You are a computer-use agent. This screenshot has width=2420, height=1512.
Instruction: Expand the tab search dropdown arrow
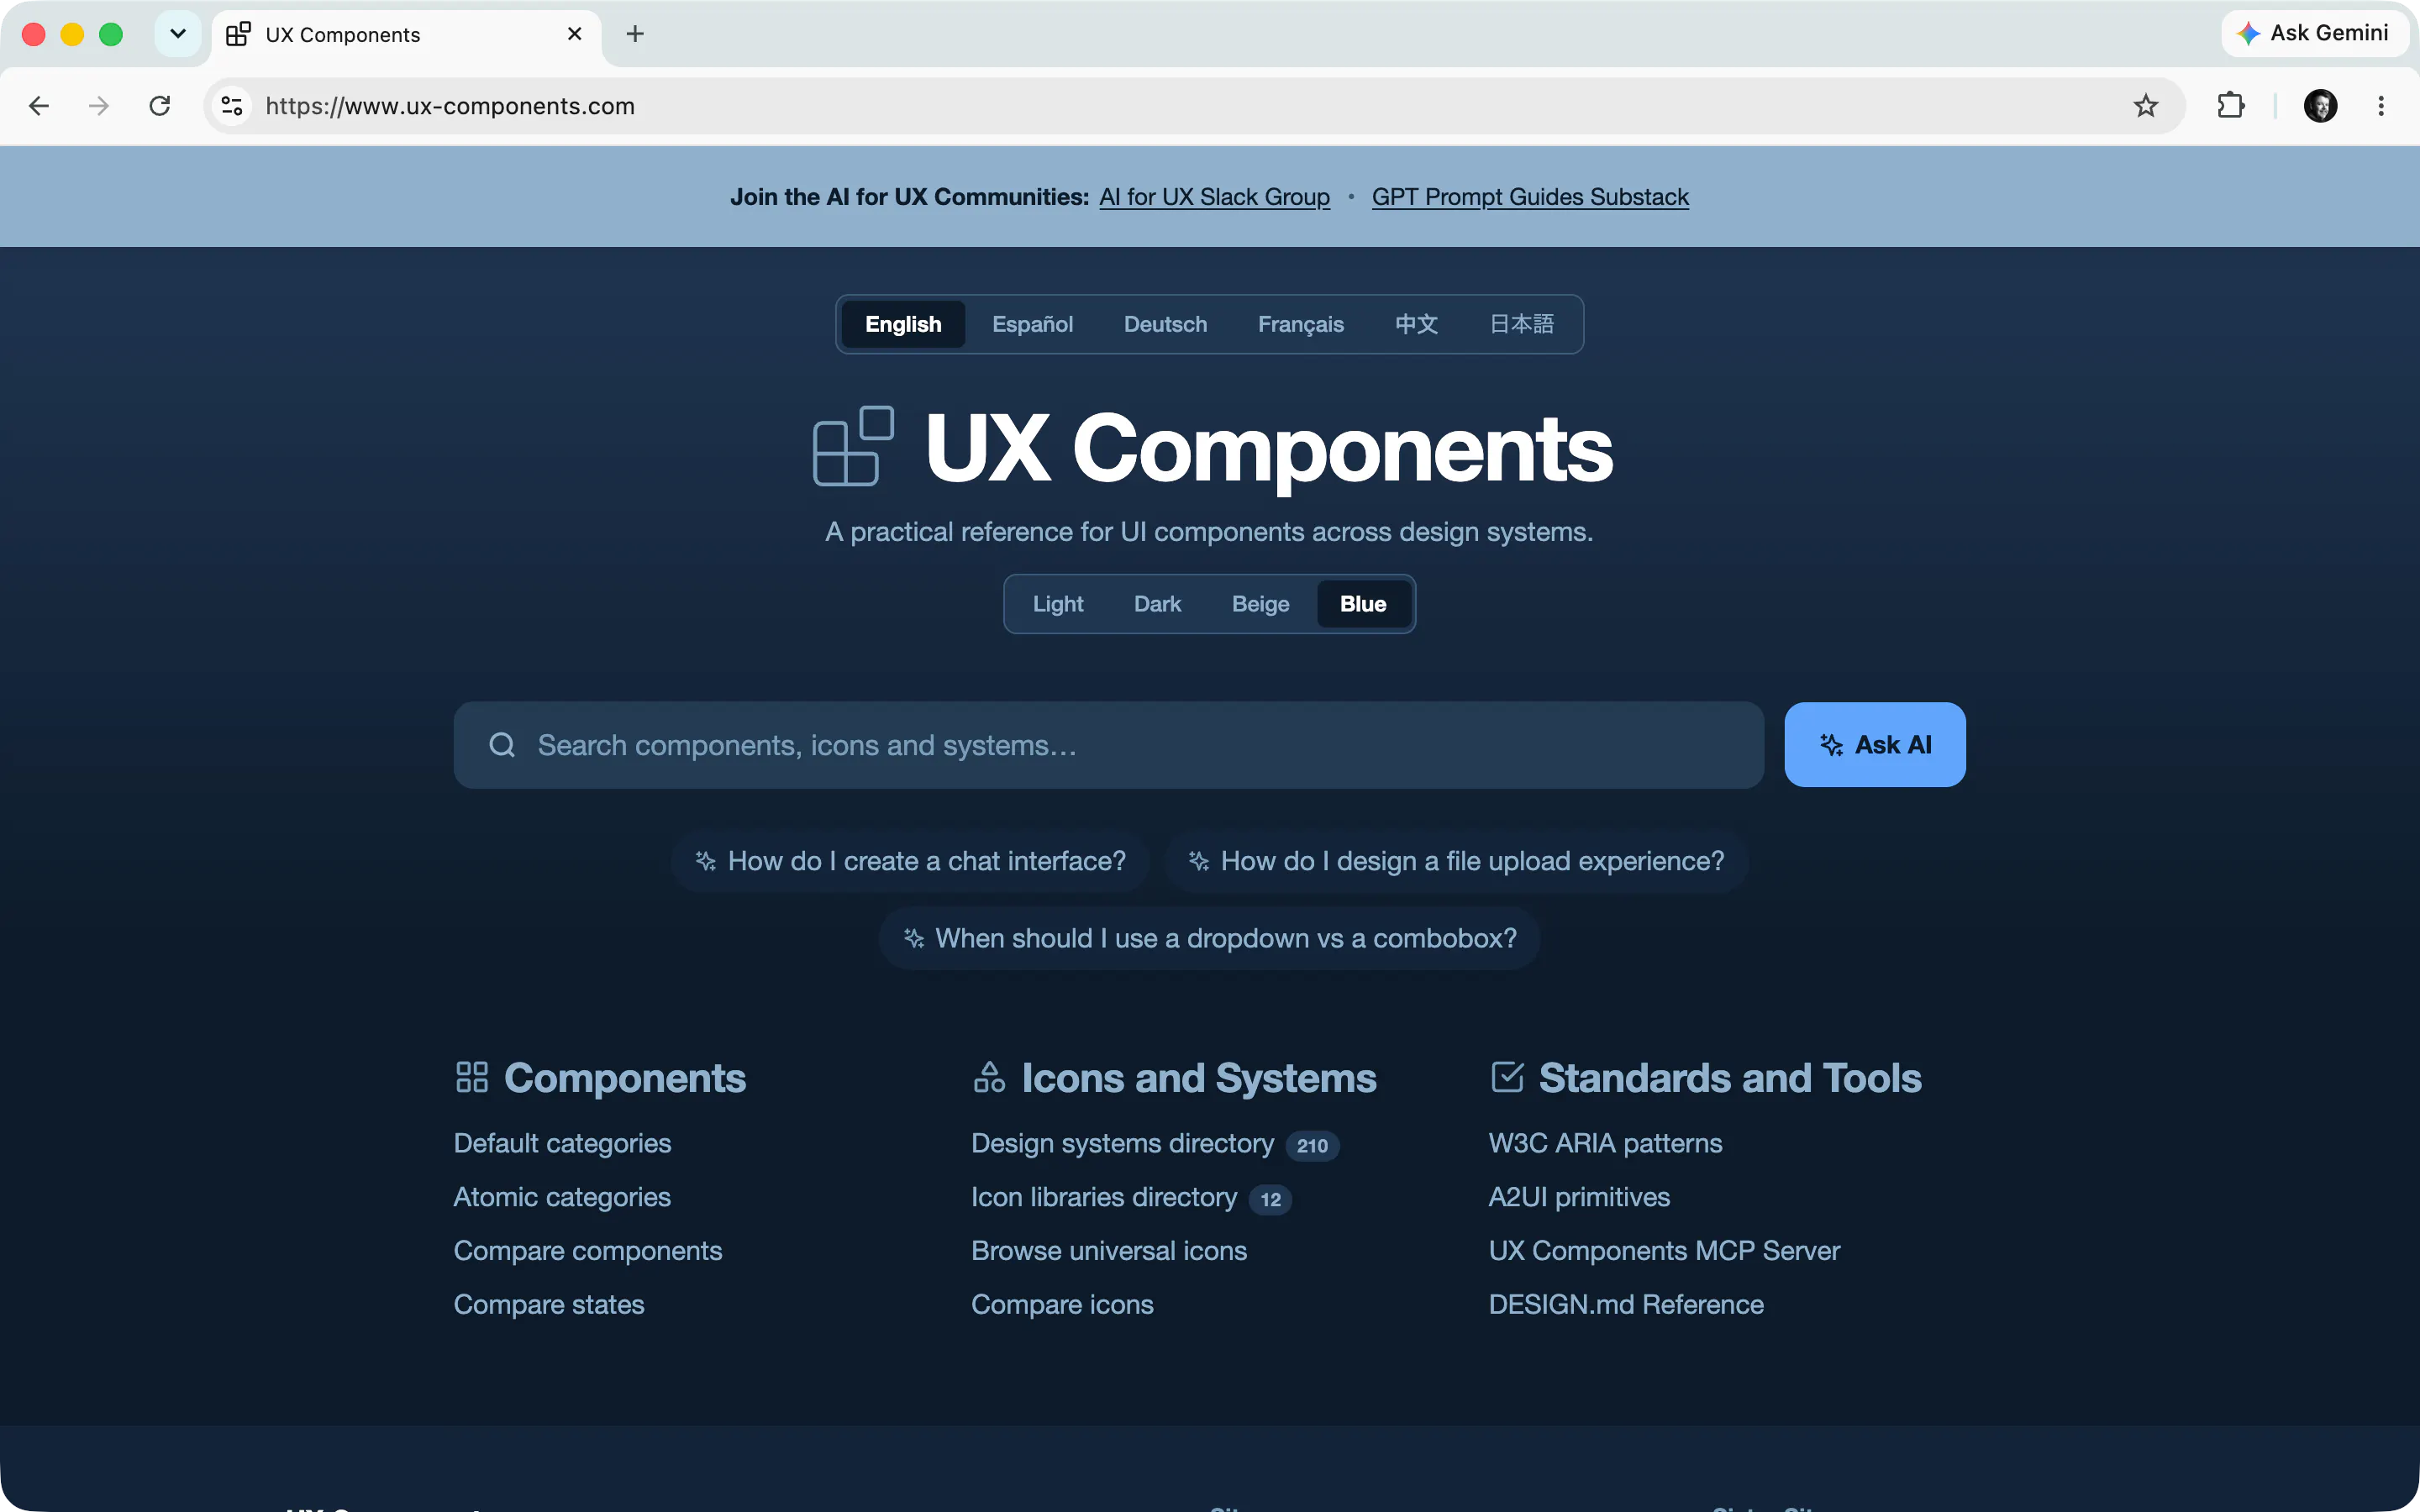coord(178,34)
